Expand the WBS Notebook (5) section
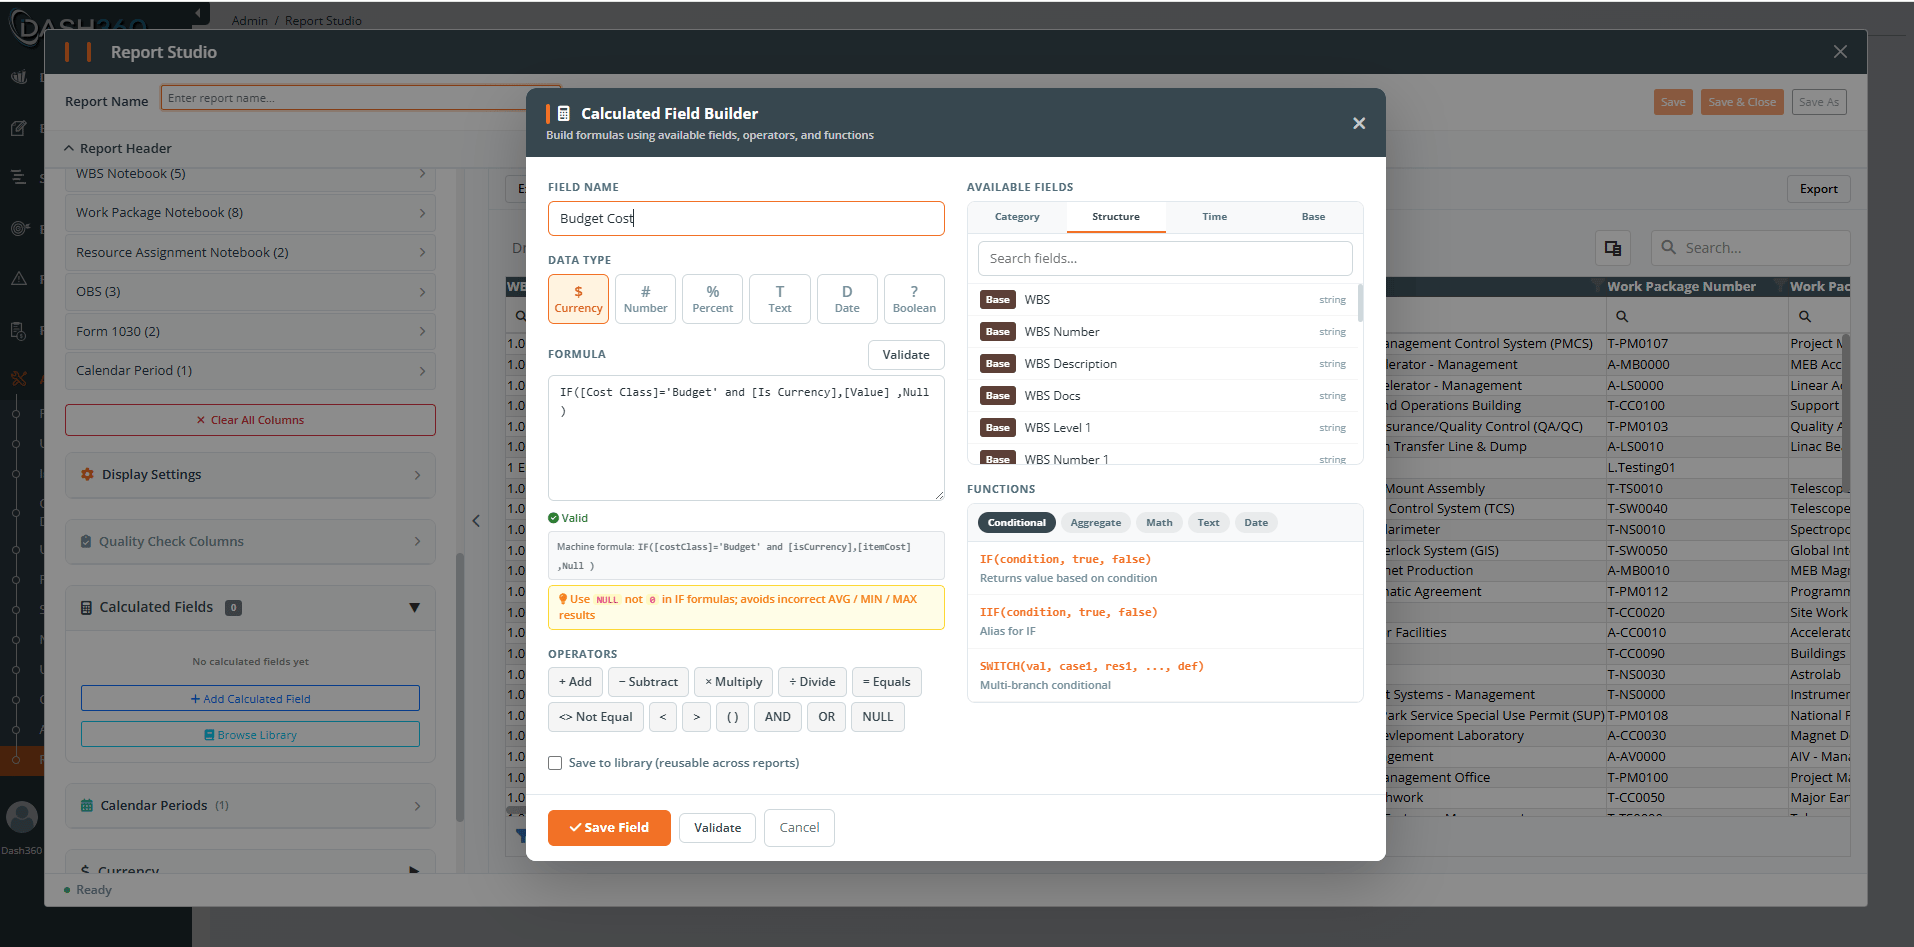Viewport: 1914px width, 947px height. [250, 174]
